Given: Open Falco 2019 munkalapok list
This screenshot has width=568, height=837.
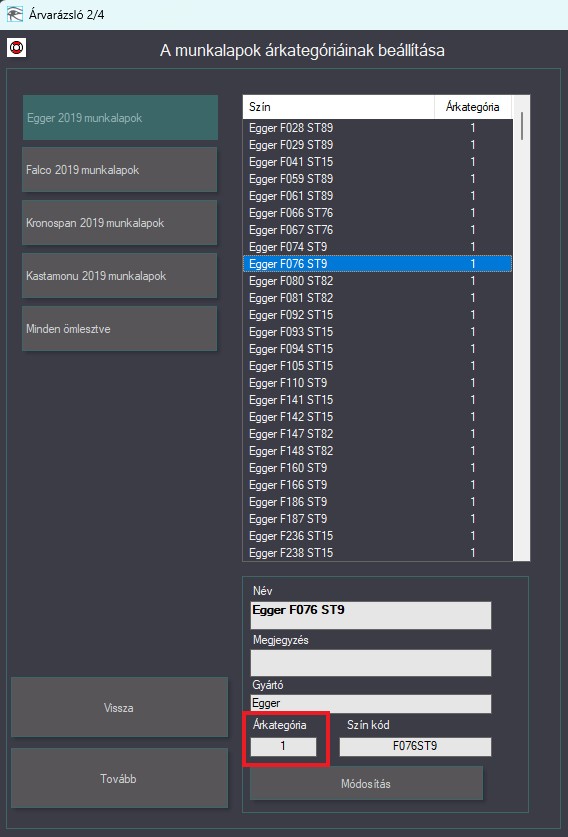Looking at the screenshot, I should 120,170.
